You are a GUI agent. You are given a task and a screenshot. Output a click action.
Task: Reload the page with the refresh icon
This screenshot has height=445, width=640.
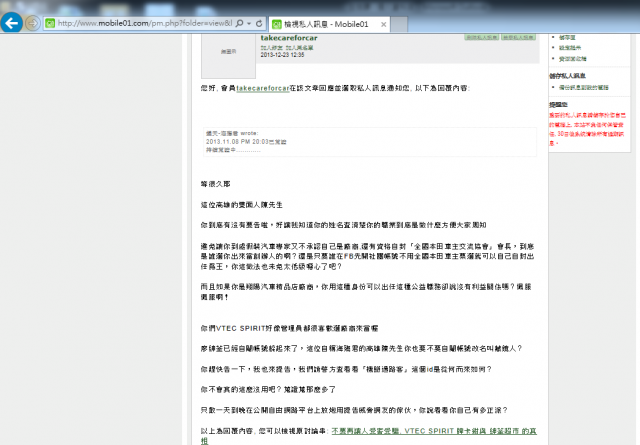[259, 23]
